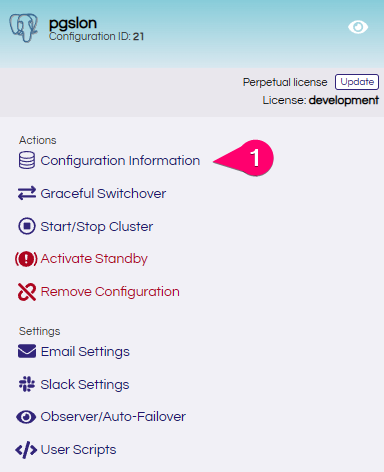Click the Configuration ID: 21 text

coord(96,36)
